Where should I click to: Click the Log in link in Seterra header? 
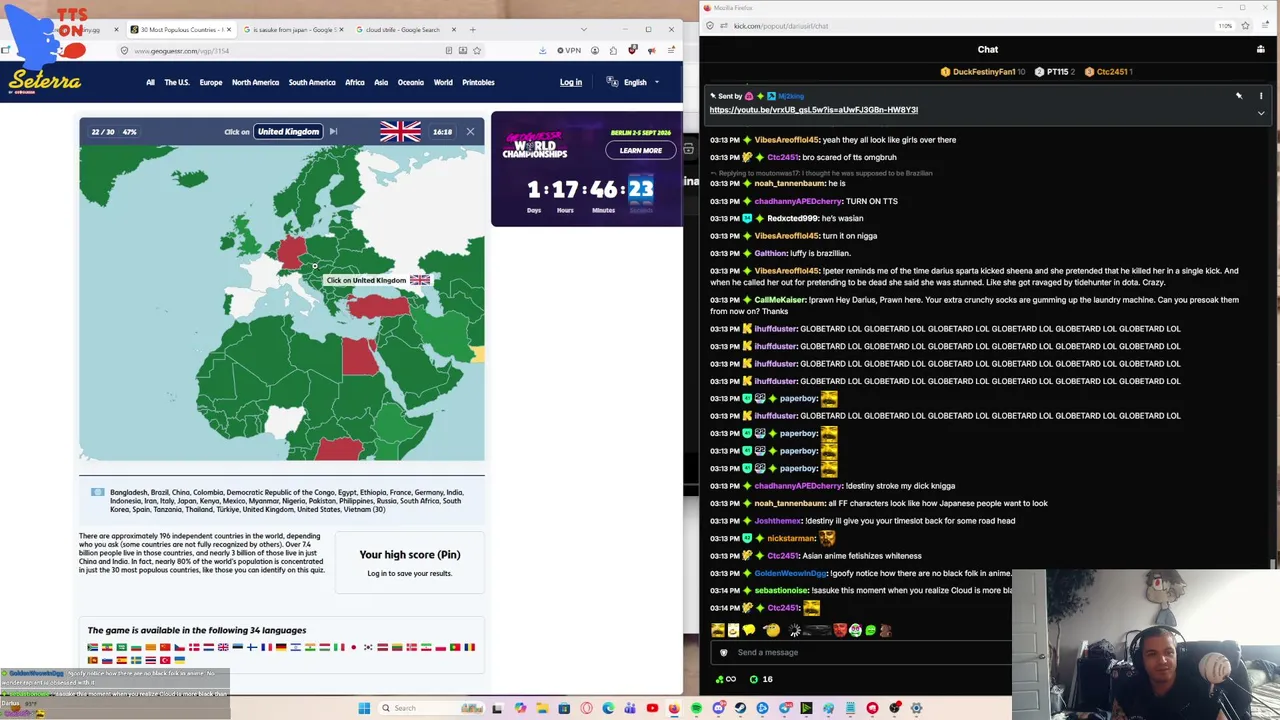click(571, 82)
